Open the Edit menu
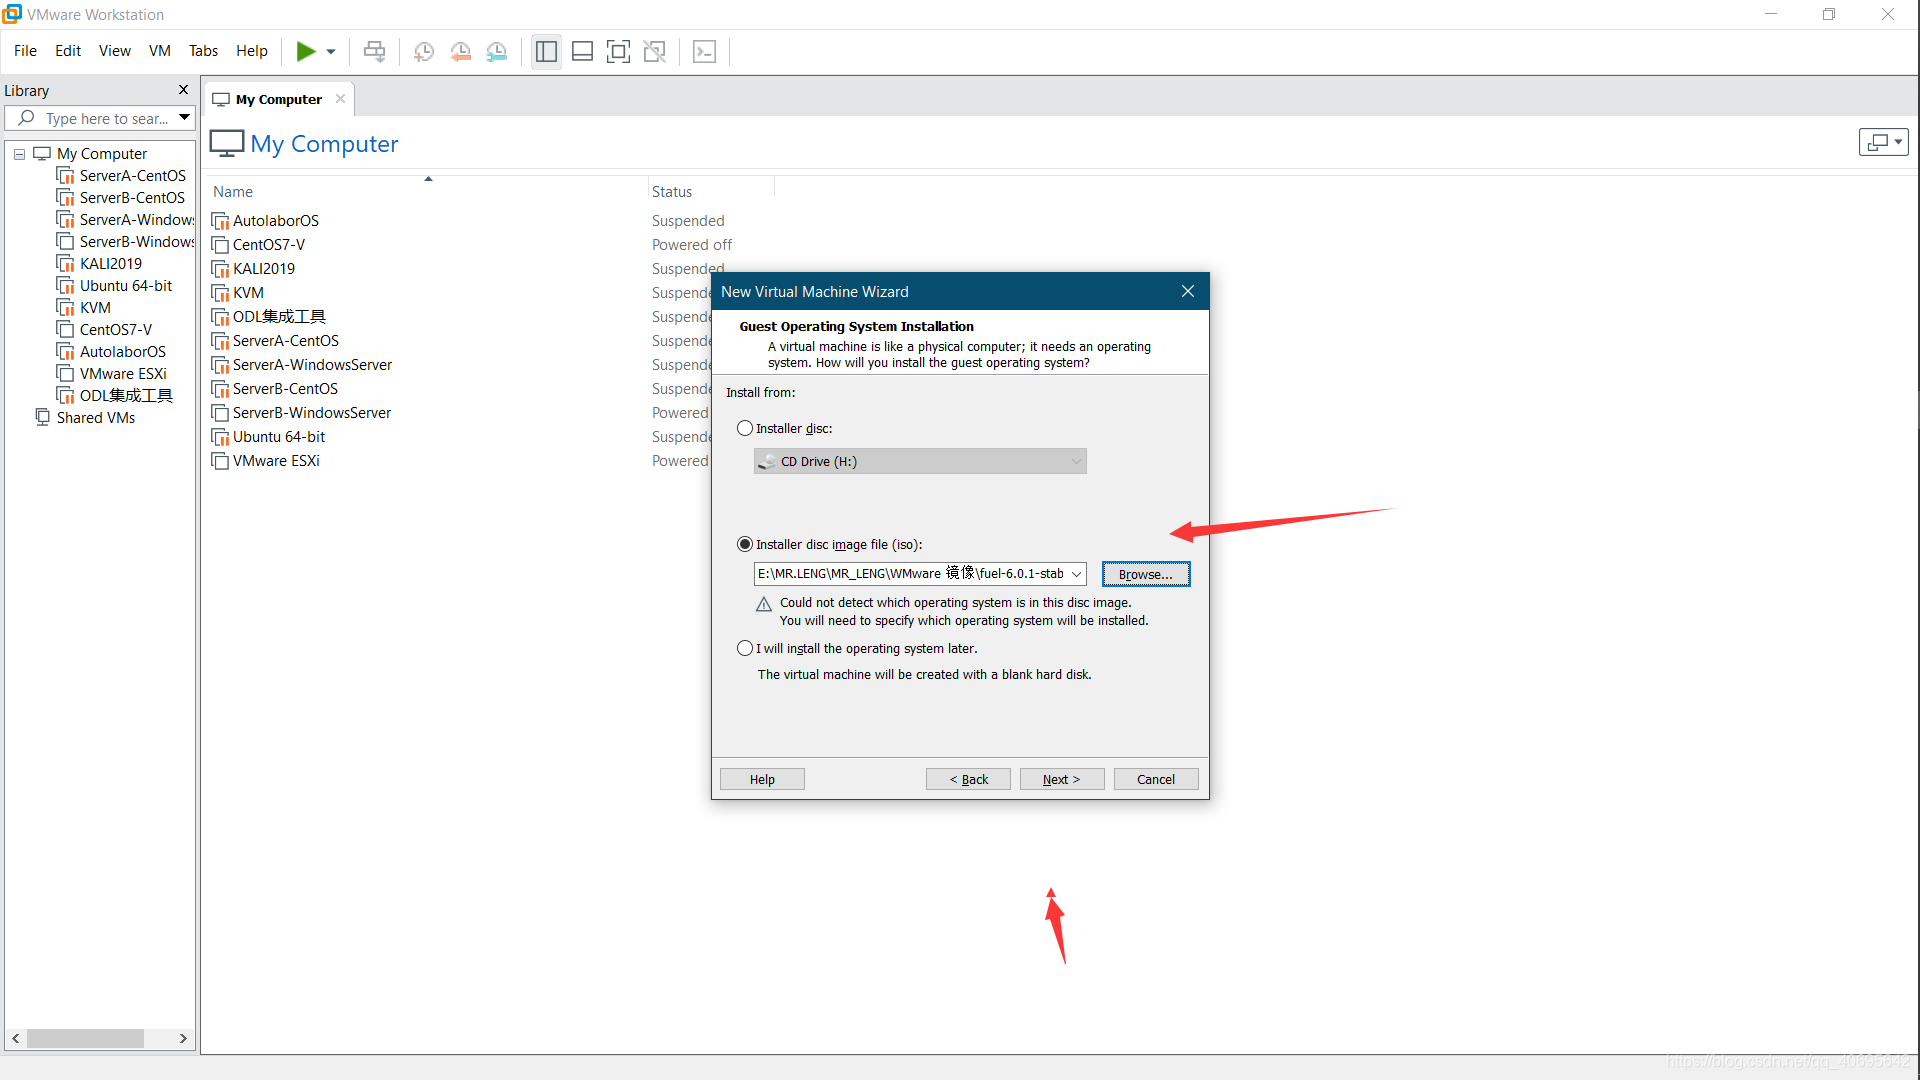 click(x=68, y=51)
